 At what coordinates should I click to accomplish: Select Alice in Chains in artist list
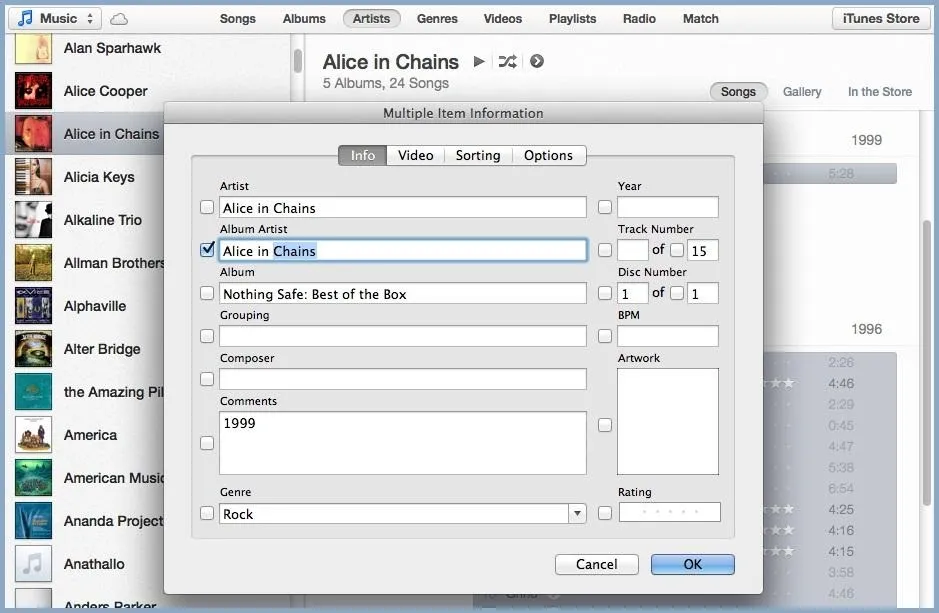pyautogui.click(x=85, y=133)
